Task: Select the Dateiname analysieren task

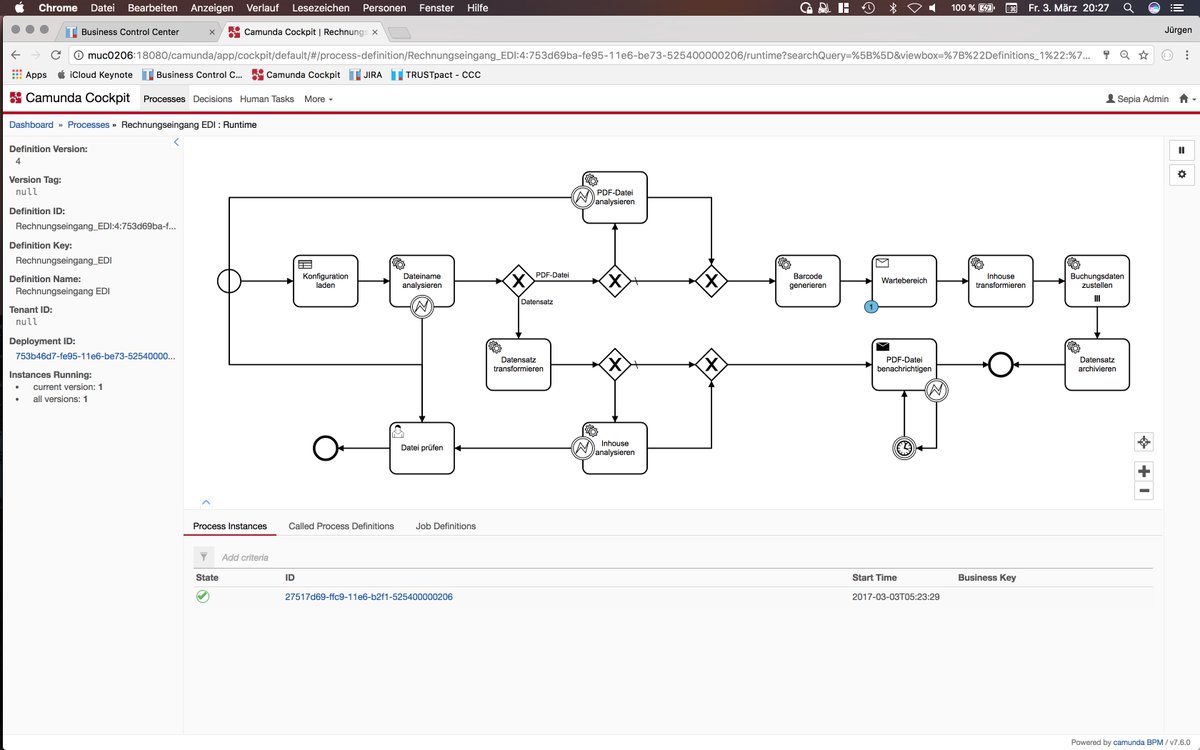Action: pos(422,280)
